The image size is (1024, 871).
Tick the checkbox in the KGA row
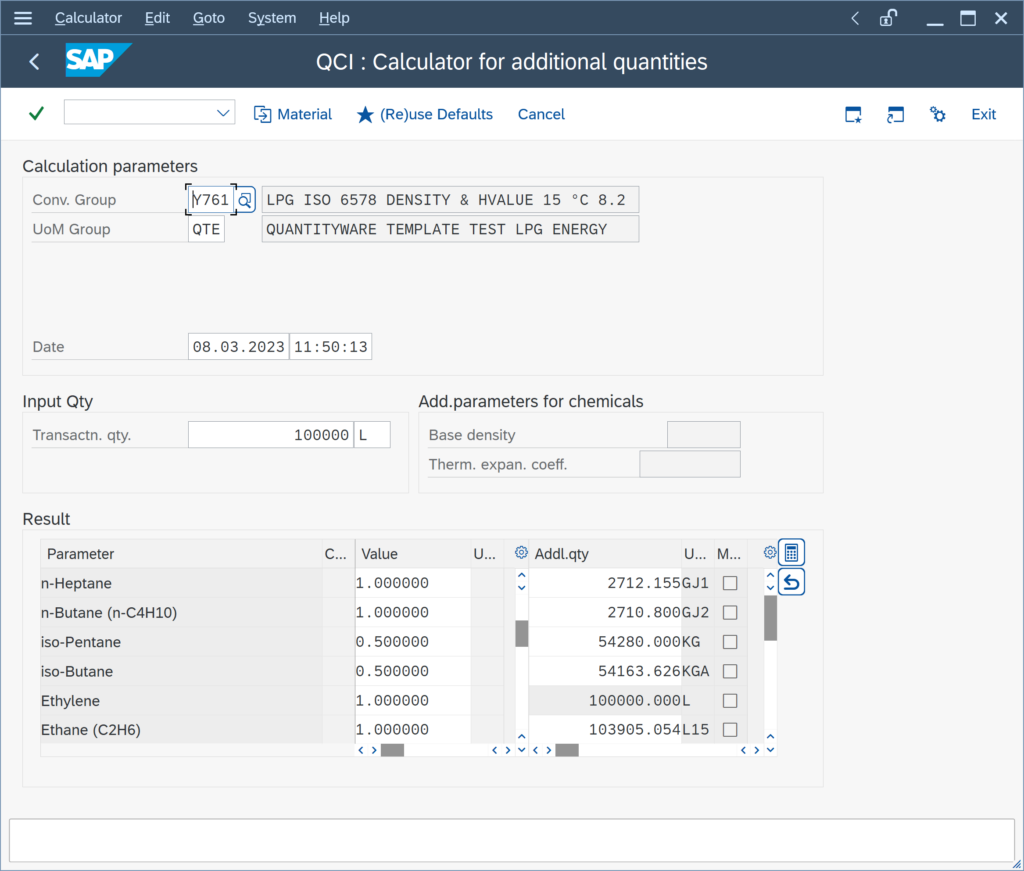pos(730,671)
